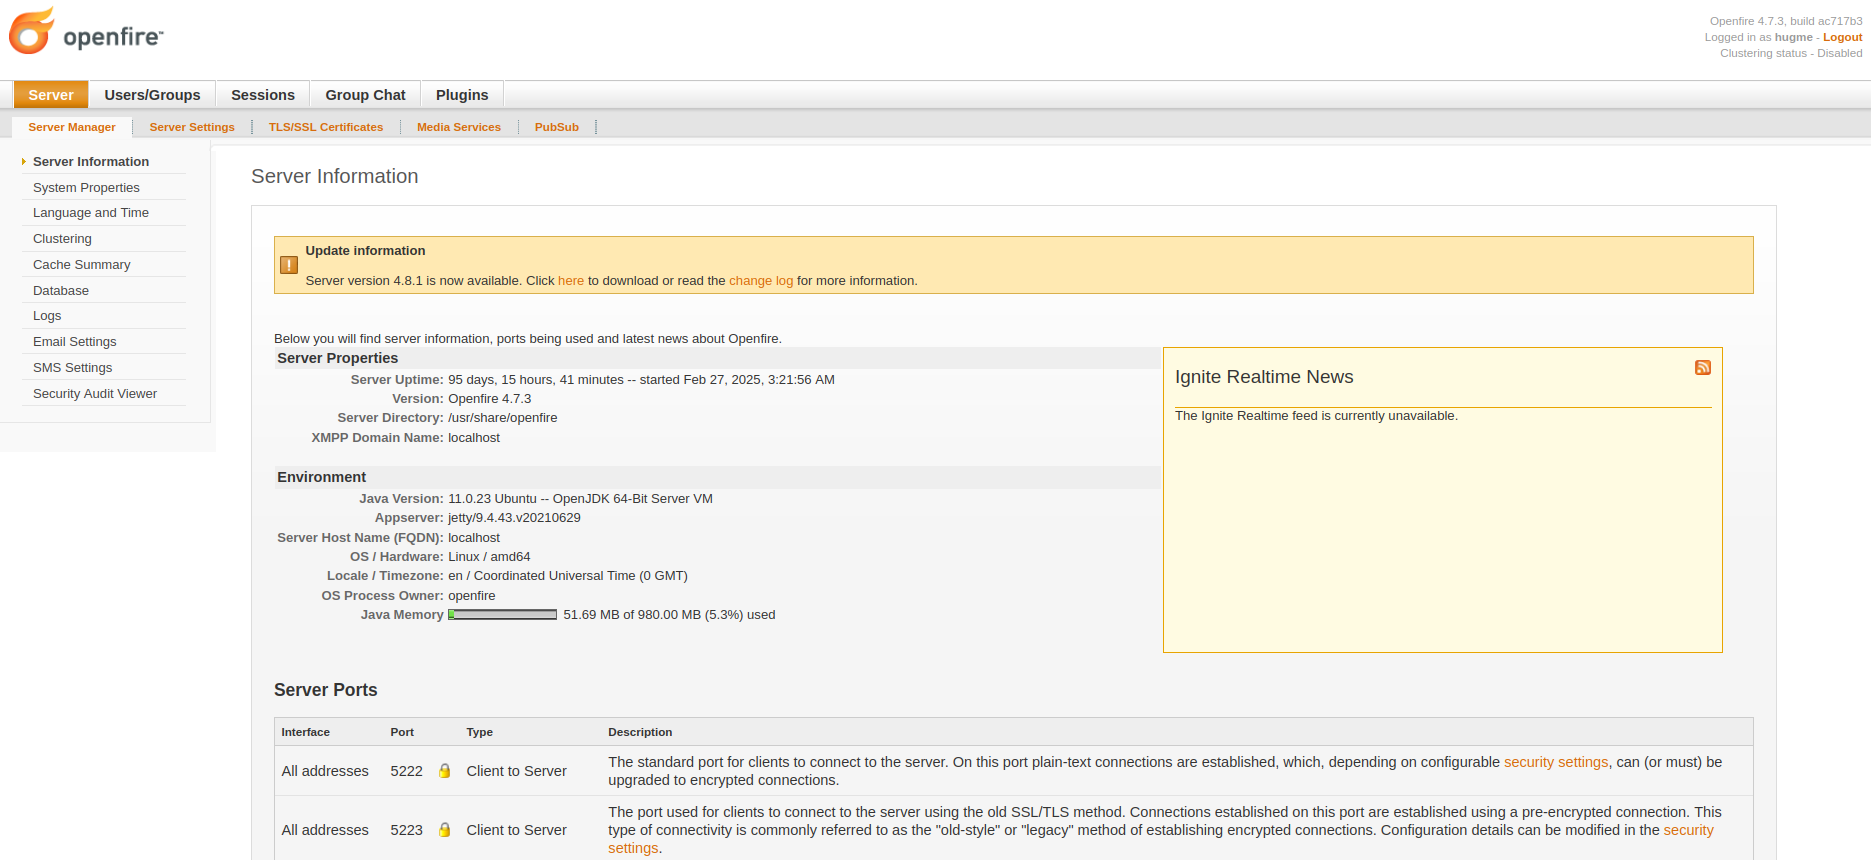Switch to the Sessions tab
The height and width of the screenshot is (860, 1871).
262,95
